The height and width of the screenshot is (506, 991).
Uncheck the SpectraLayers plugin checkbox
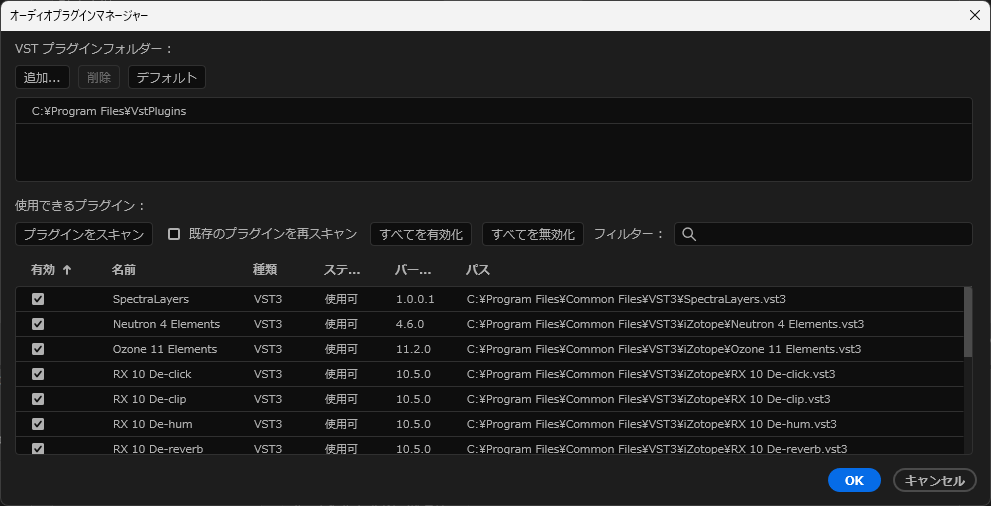[38, 299]
